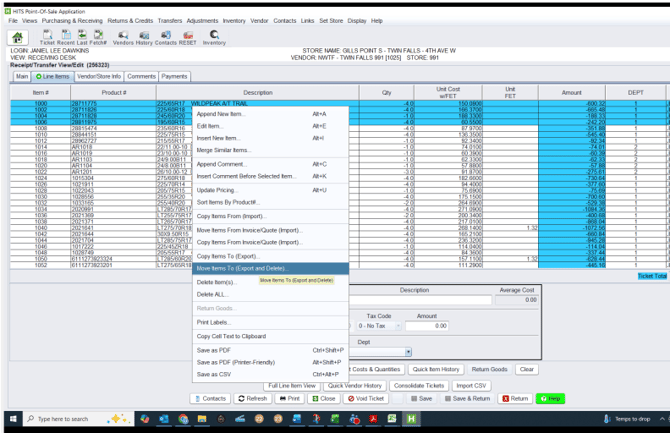Click the Void Ticket button
670x433 pixels.
366,398
